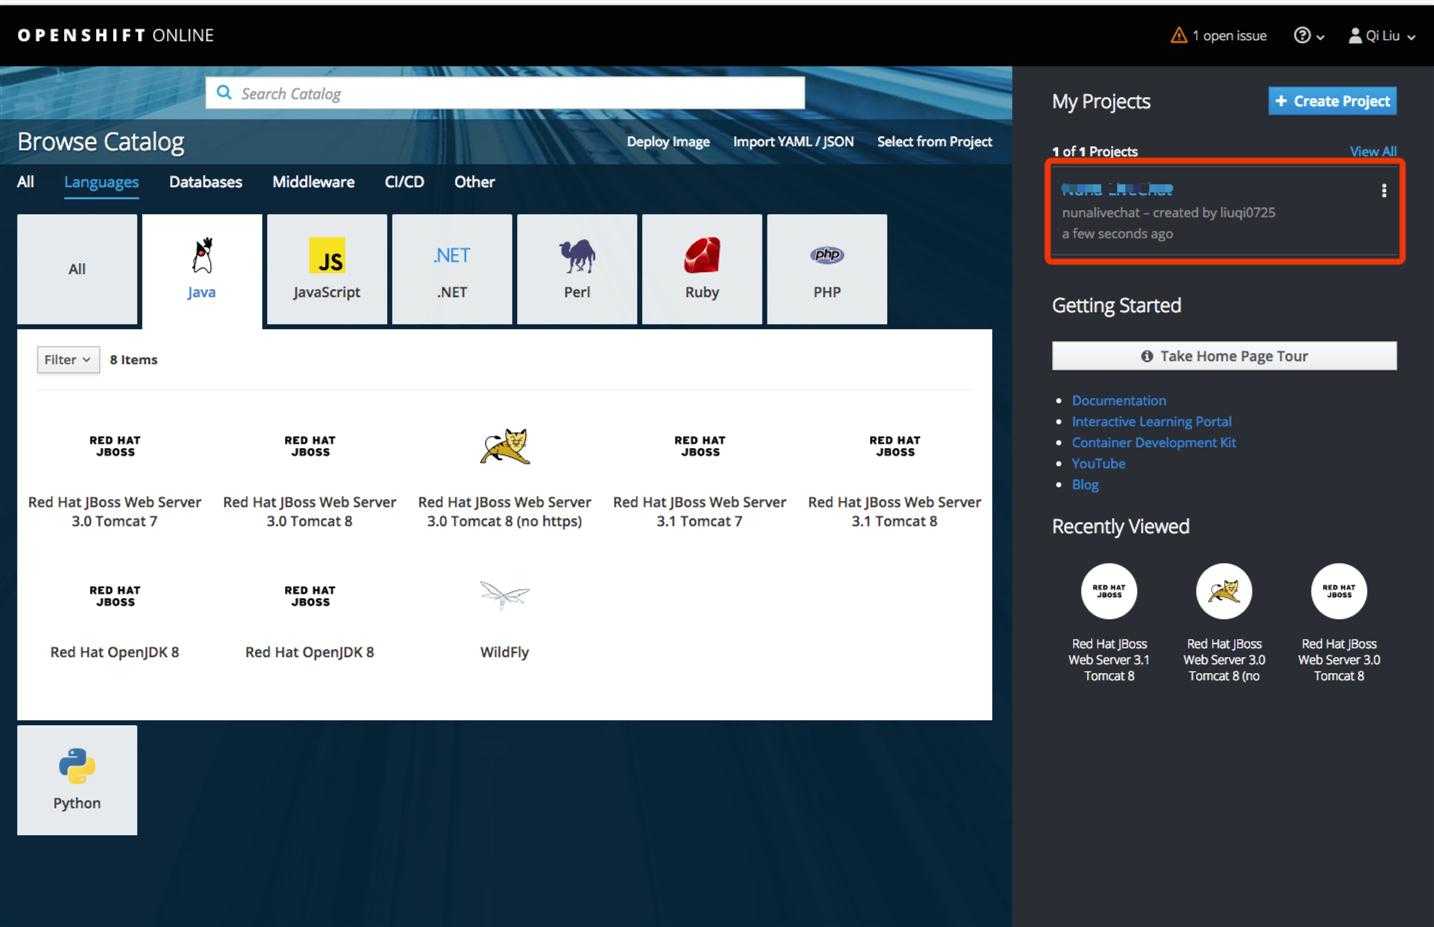Open the Documentation link
The image size is (1434, 927).
[1119, 400]
